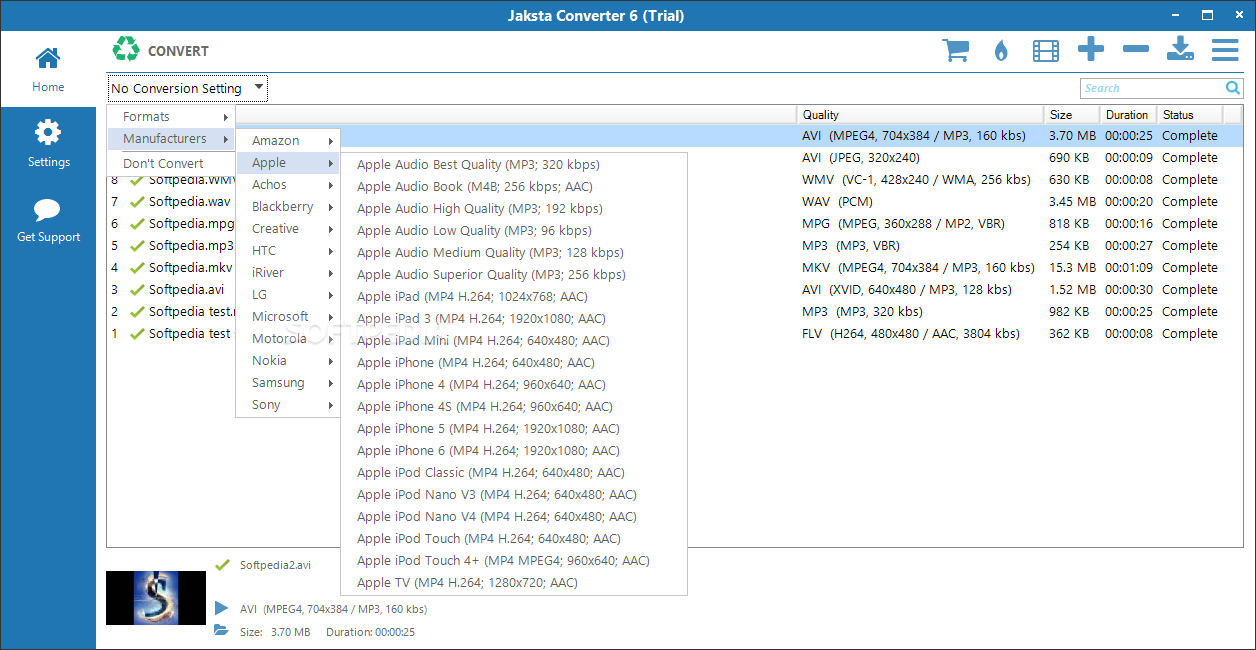Click the download to drive icon
The image size is (1256, 650).
(x=1181, y=49)
